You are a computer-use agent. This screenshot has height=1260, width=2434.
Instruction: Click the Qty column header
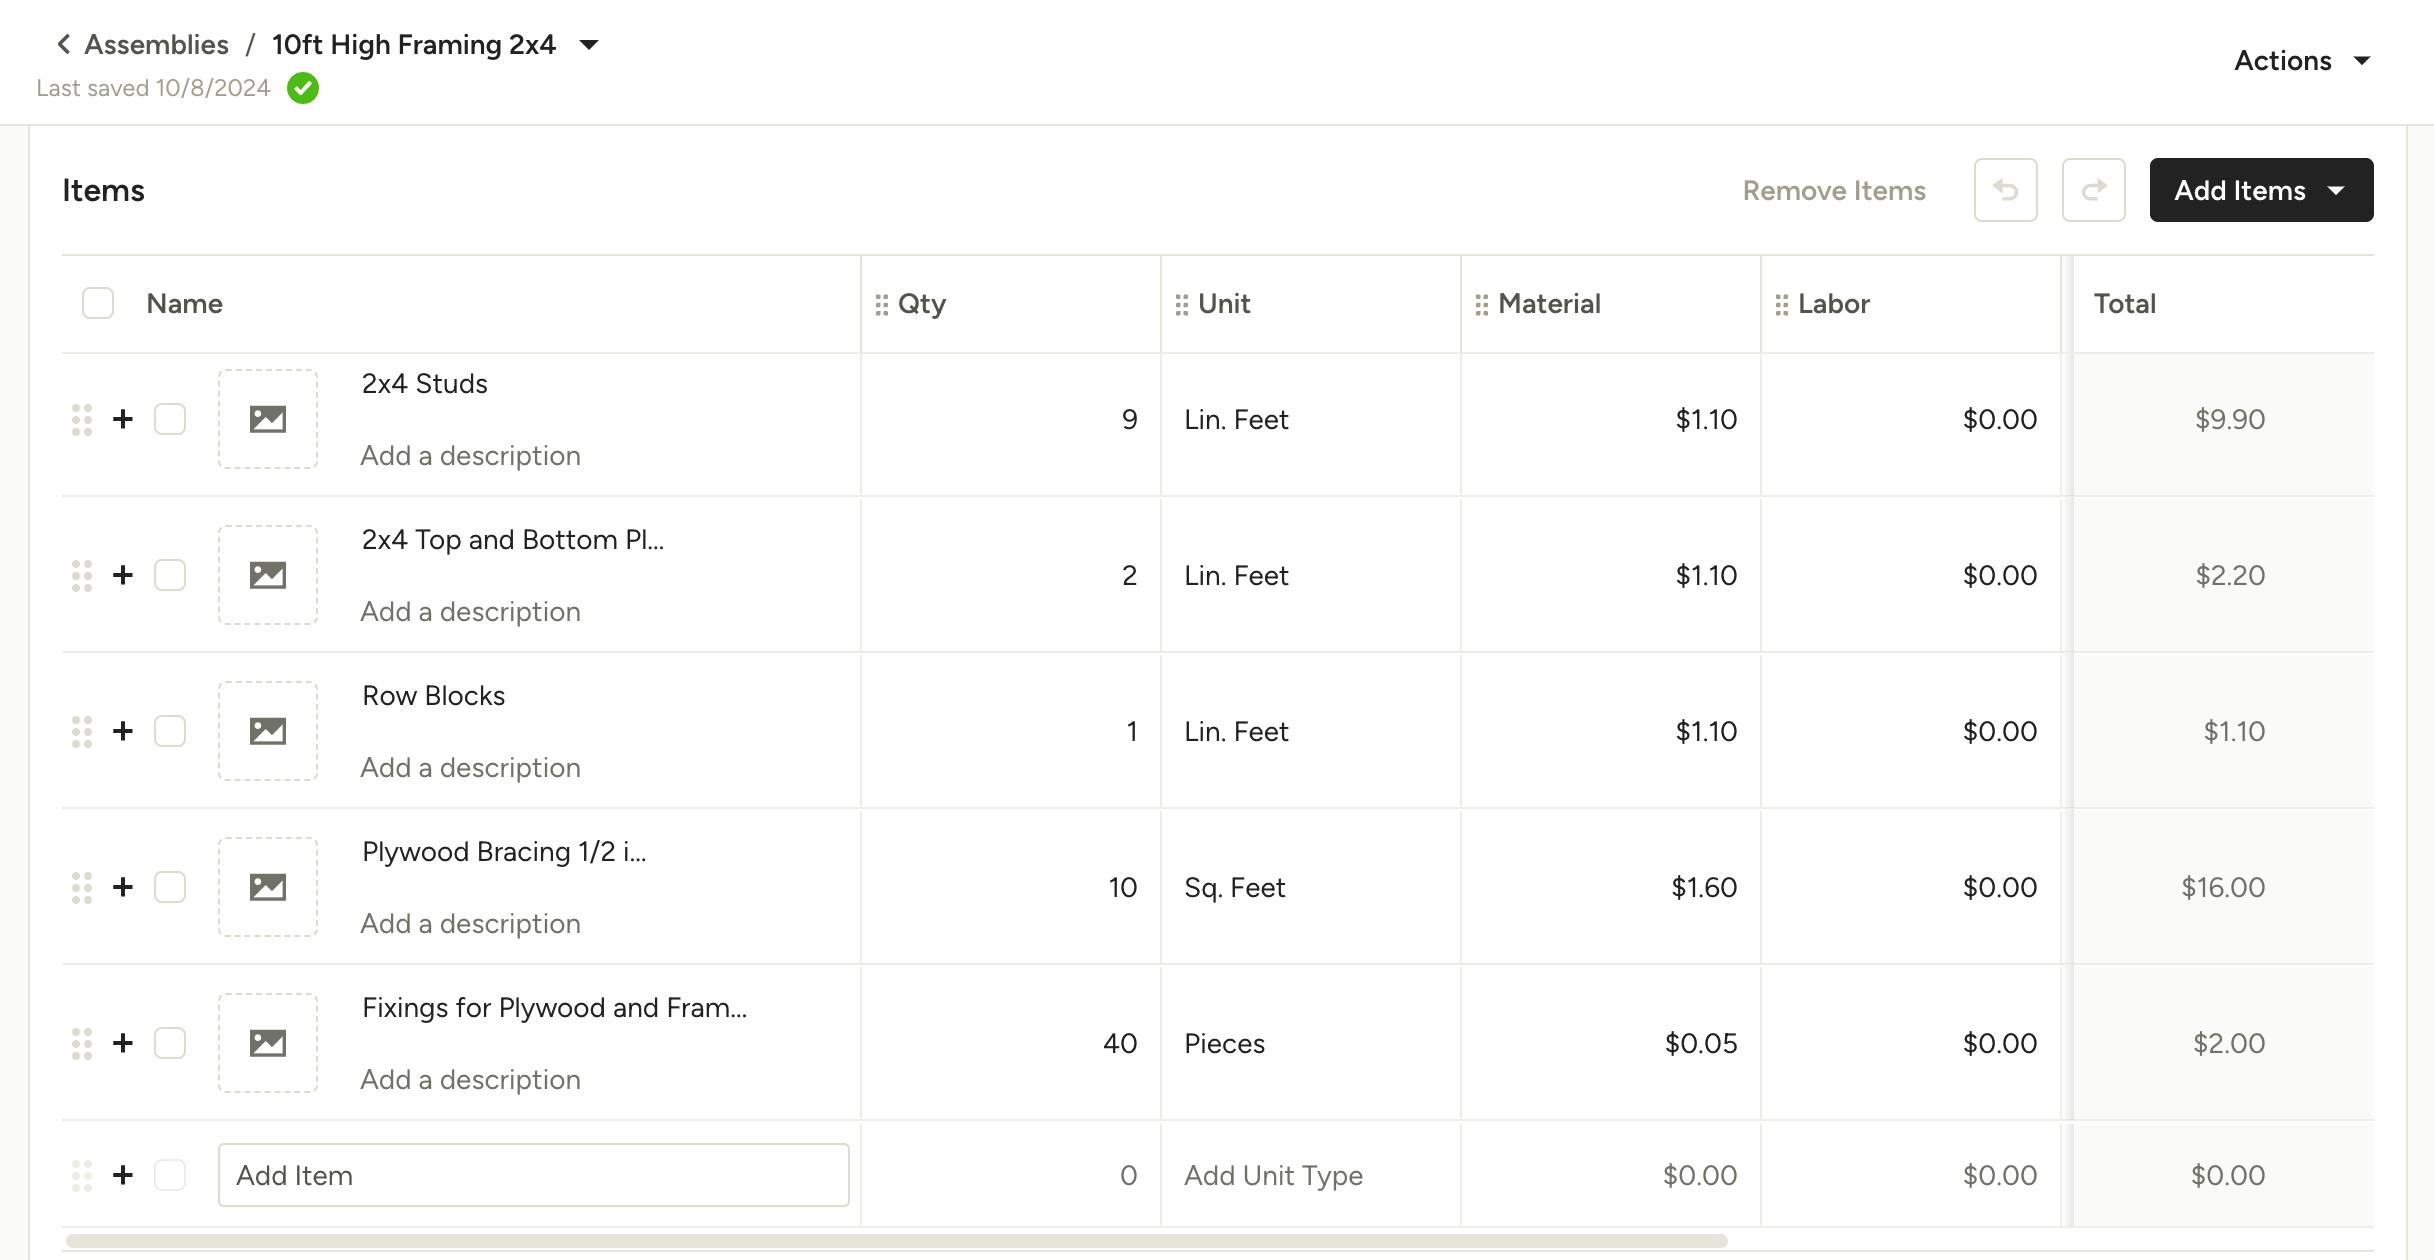[921, 303]
